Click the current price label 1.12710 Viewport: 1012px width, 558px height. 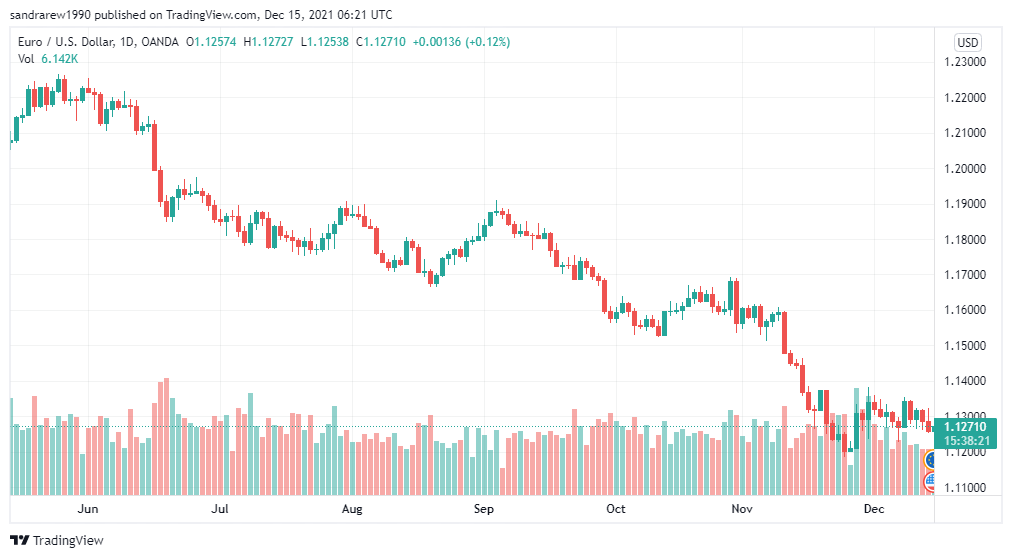(x=966, y=427)
